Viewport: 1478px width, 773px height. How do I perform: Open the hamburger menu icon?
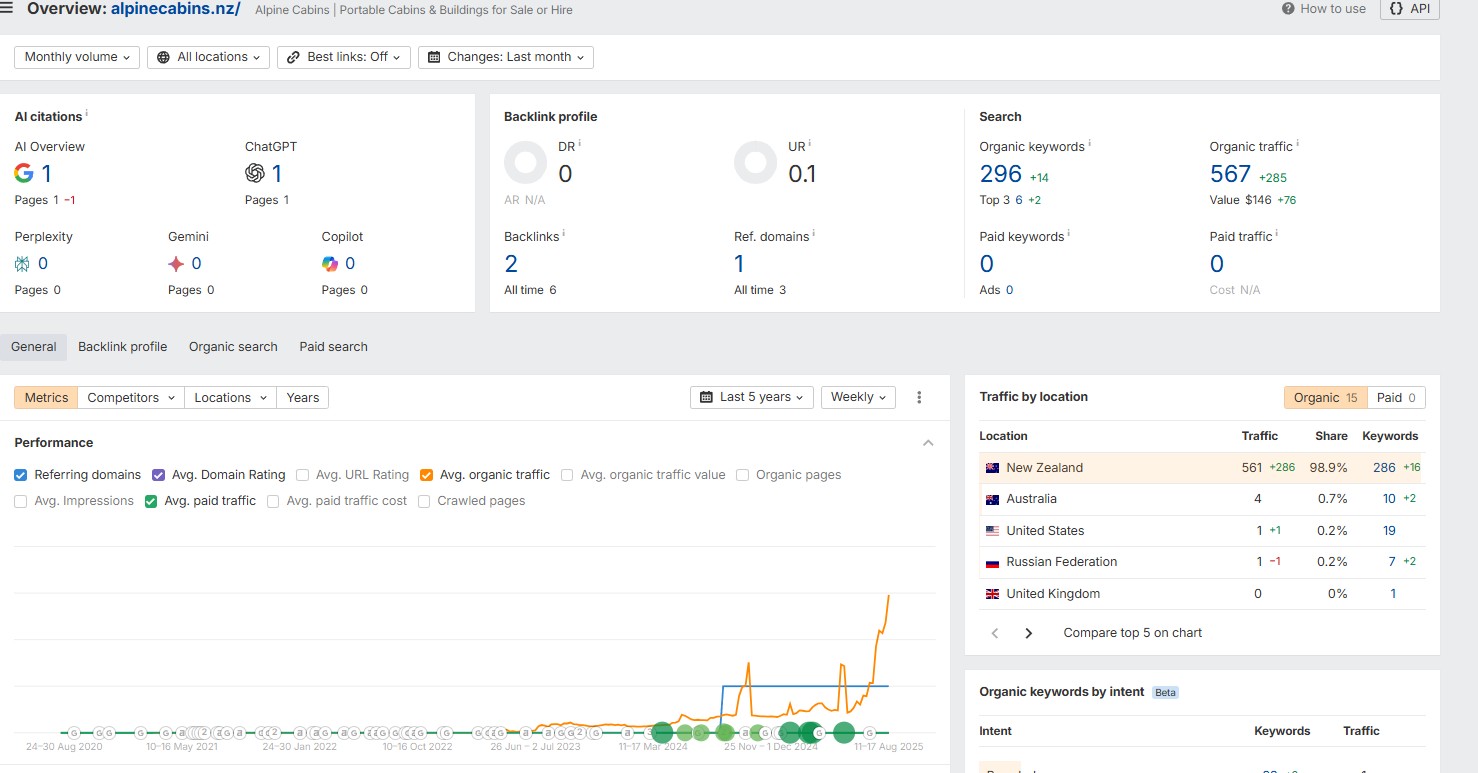click(8, 9)
